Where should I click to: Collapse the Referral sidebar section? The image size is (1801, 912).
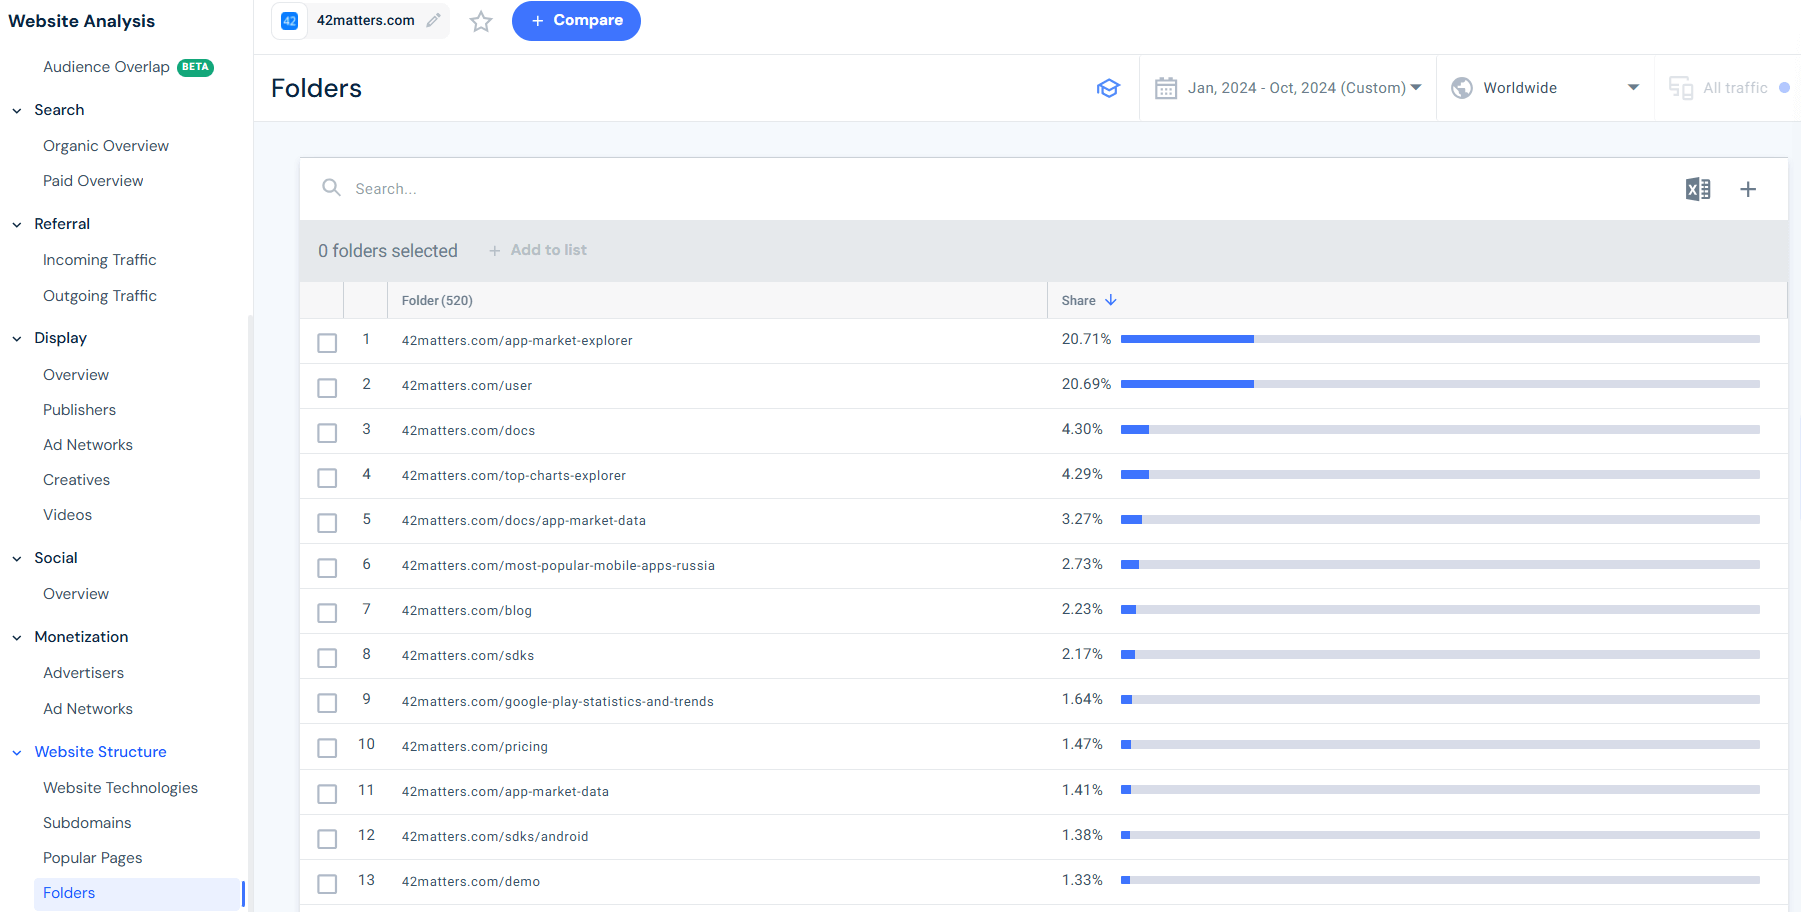(17, 225)
